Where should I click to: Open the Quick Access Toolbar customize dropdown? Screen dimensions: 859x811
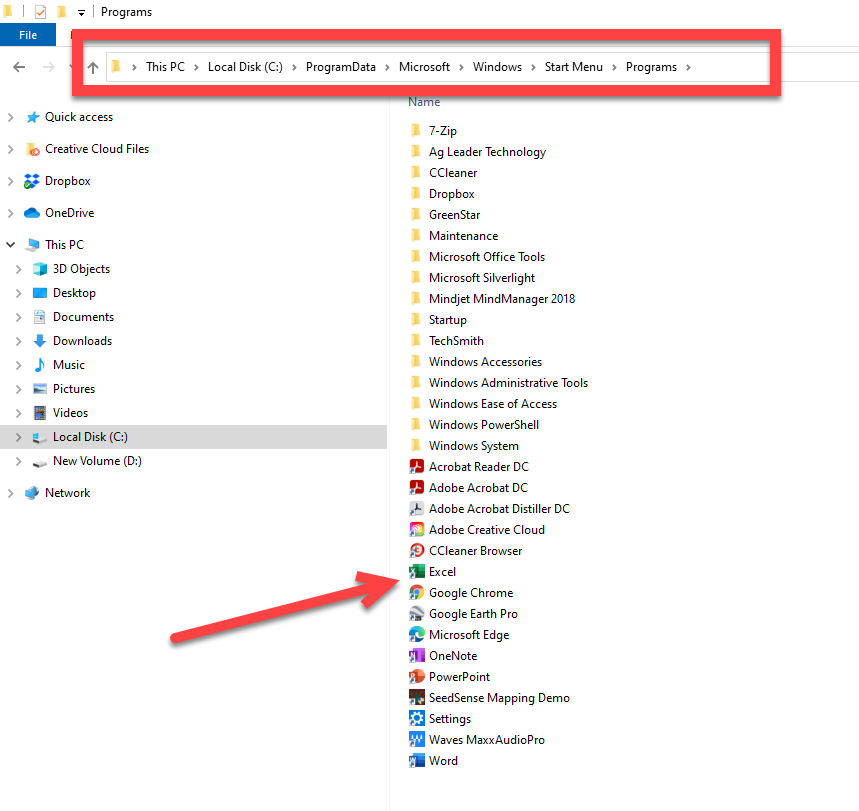point(80,11)
